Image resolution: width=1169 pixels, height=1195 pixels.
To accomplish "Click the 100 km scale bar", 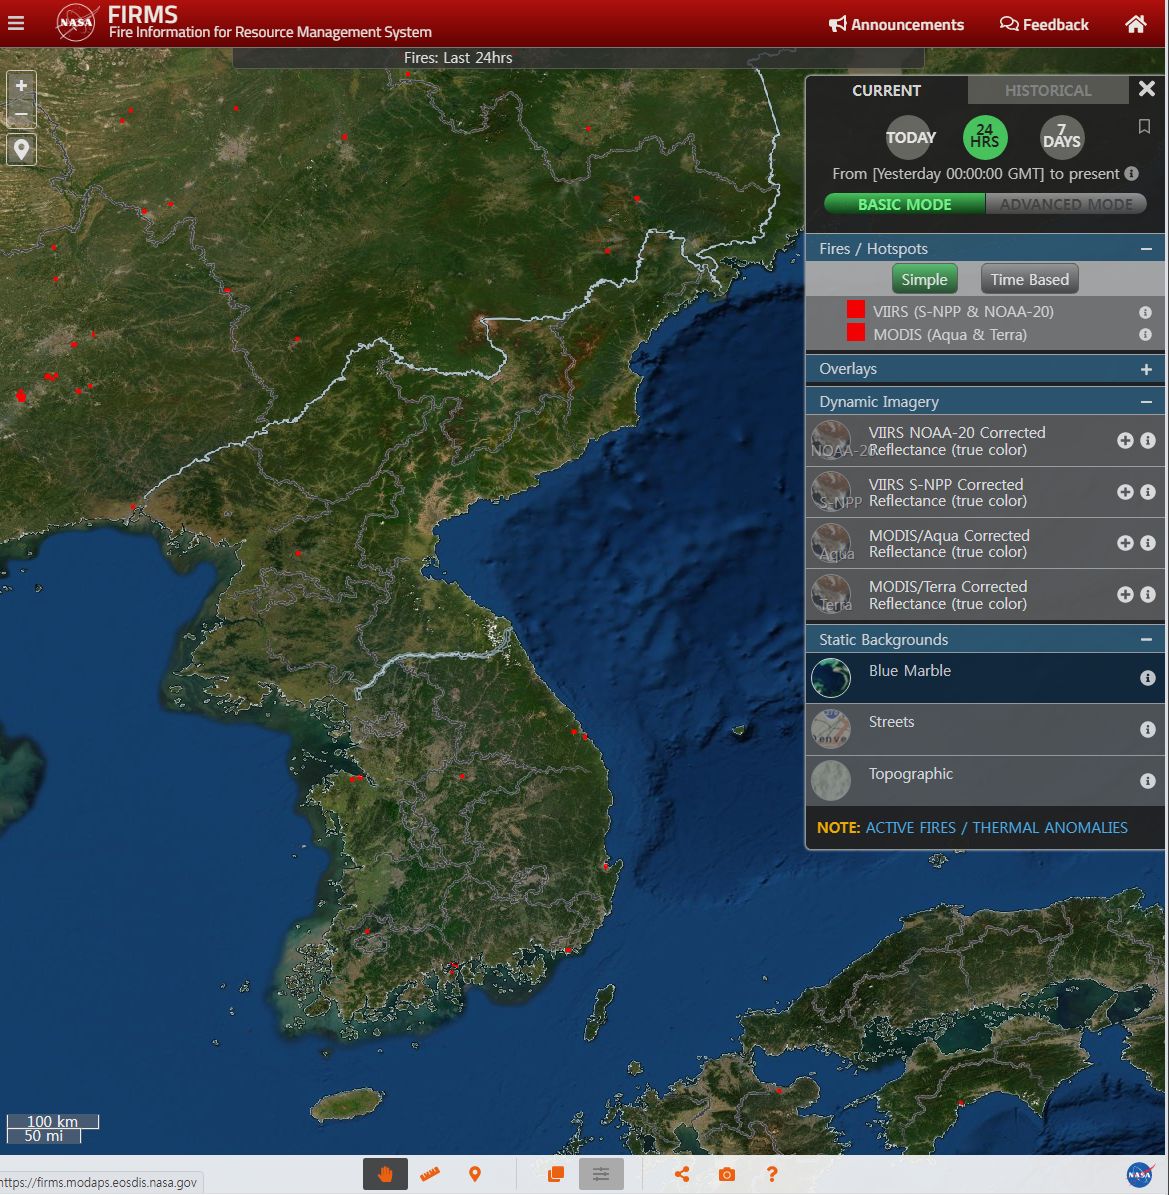I will pyautogui.click(x=53, y=1122).
